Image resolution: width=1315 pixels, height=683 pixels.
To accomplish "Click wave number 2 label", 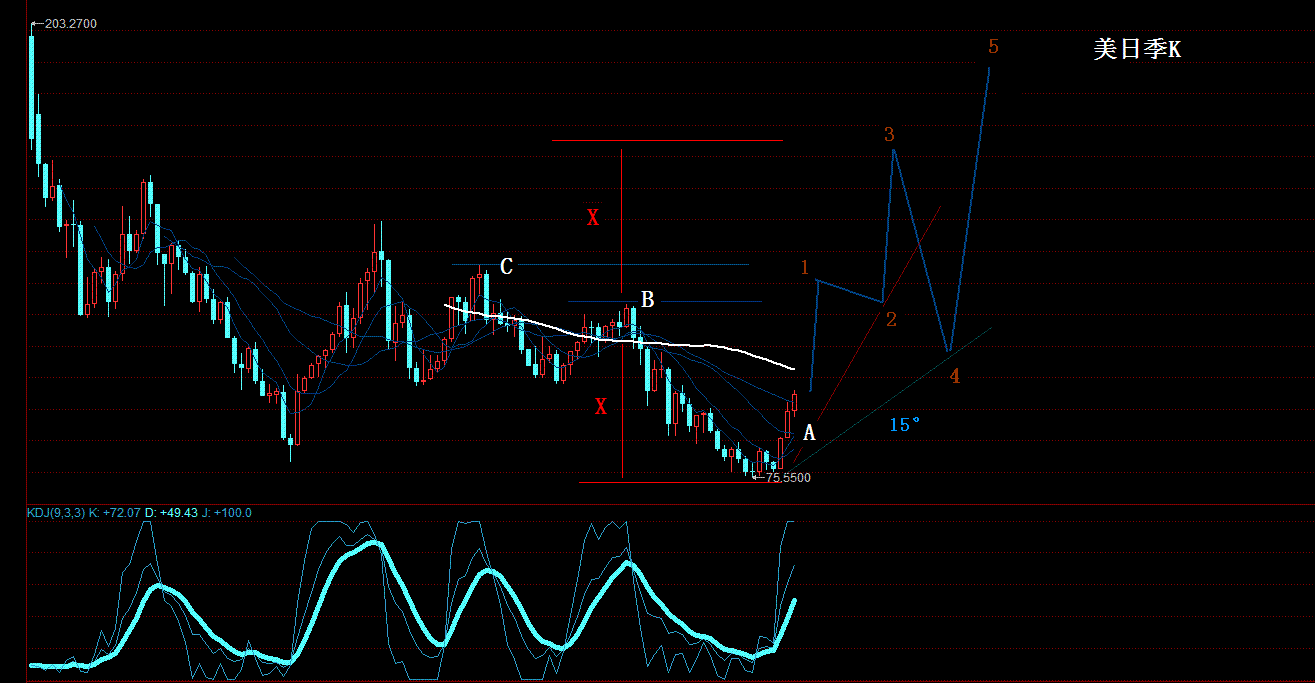I will click(x=891, y=320).
